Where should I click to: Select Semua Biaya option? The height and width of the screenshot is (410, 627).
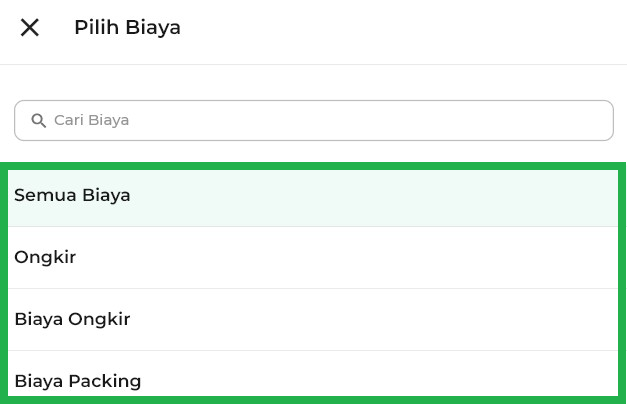click(x=313, y=196)
